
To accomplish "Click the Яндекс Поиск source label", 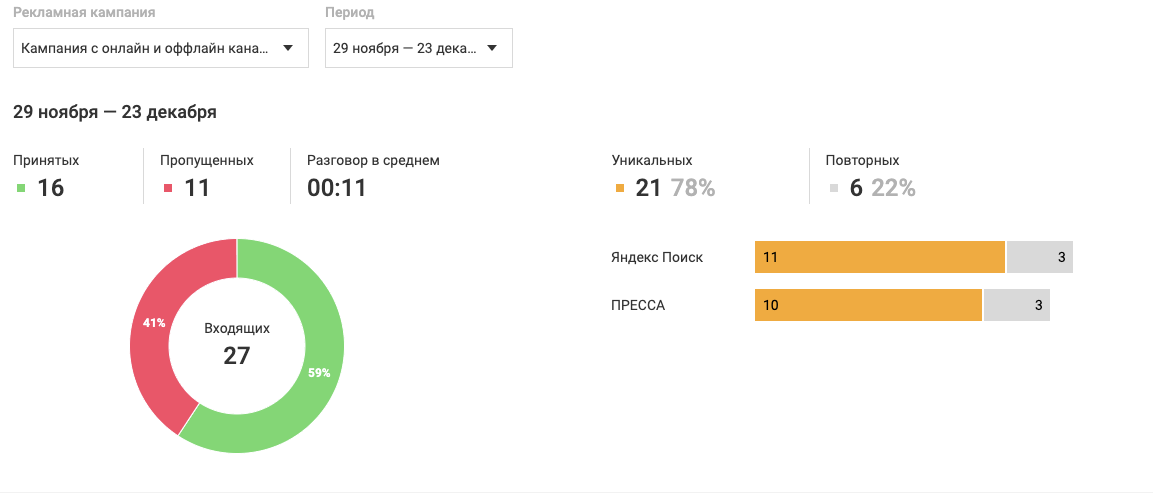I will point(657,258).
